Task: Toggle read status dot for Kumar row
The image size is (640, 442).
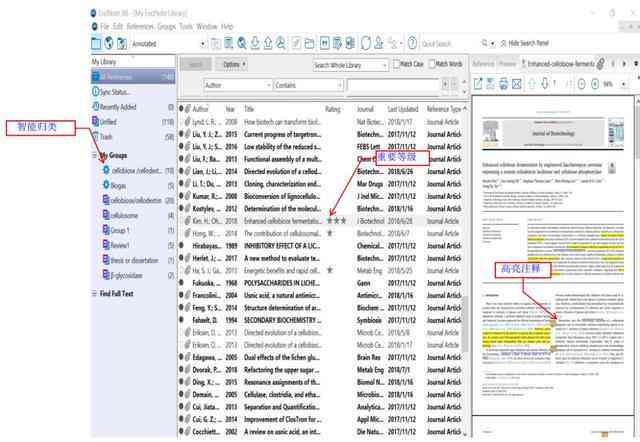Action: click(181, 196)
